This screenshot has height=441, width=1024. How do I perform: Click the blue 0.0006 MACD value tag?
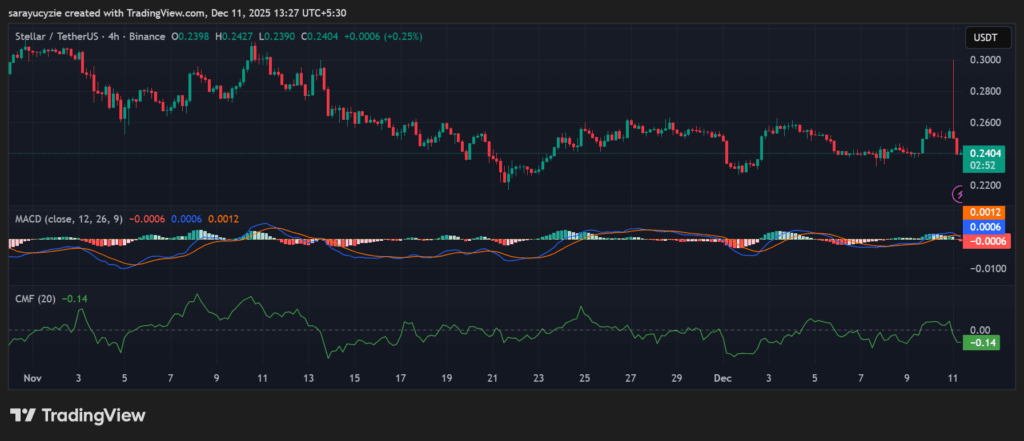[x=982, y=227]
